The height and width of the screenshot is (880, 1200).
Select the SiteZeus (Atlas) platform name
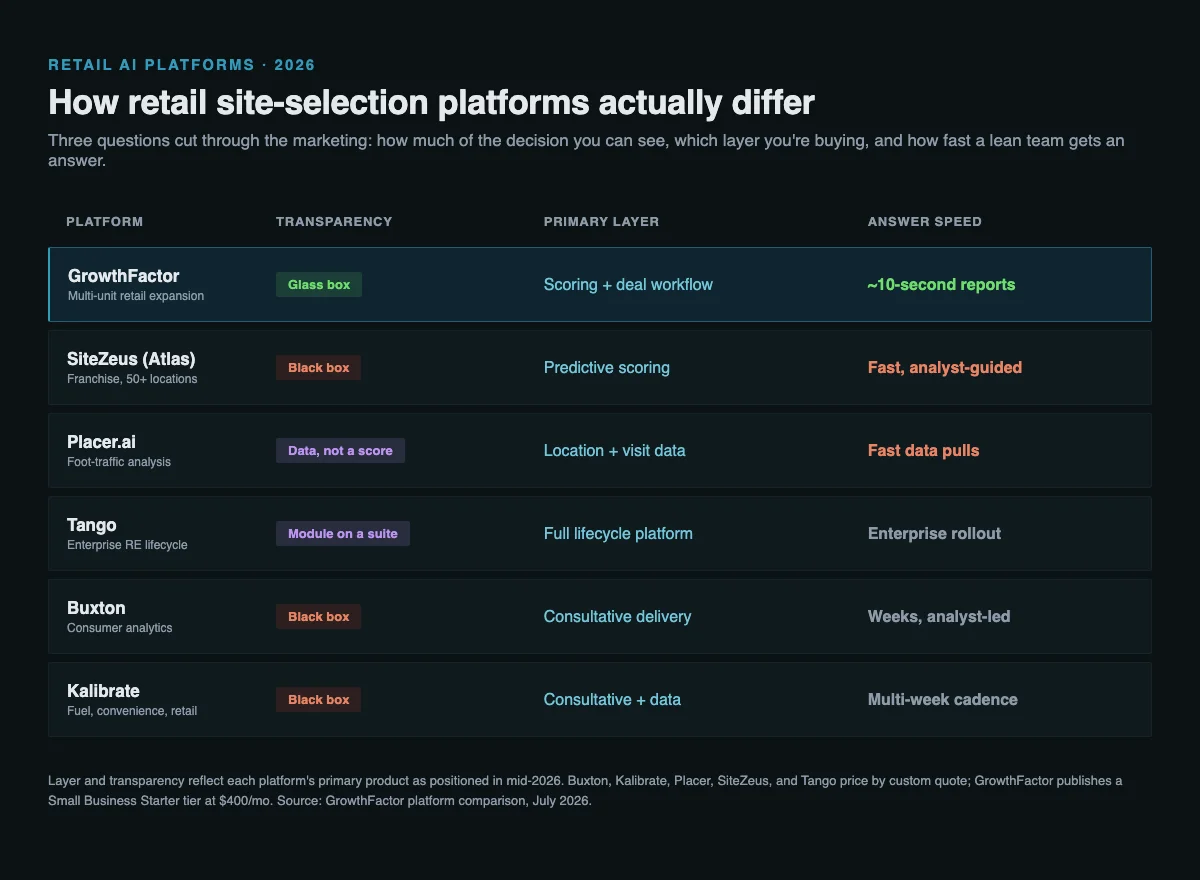(131, 359)
